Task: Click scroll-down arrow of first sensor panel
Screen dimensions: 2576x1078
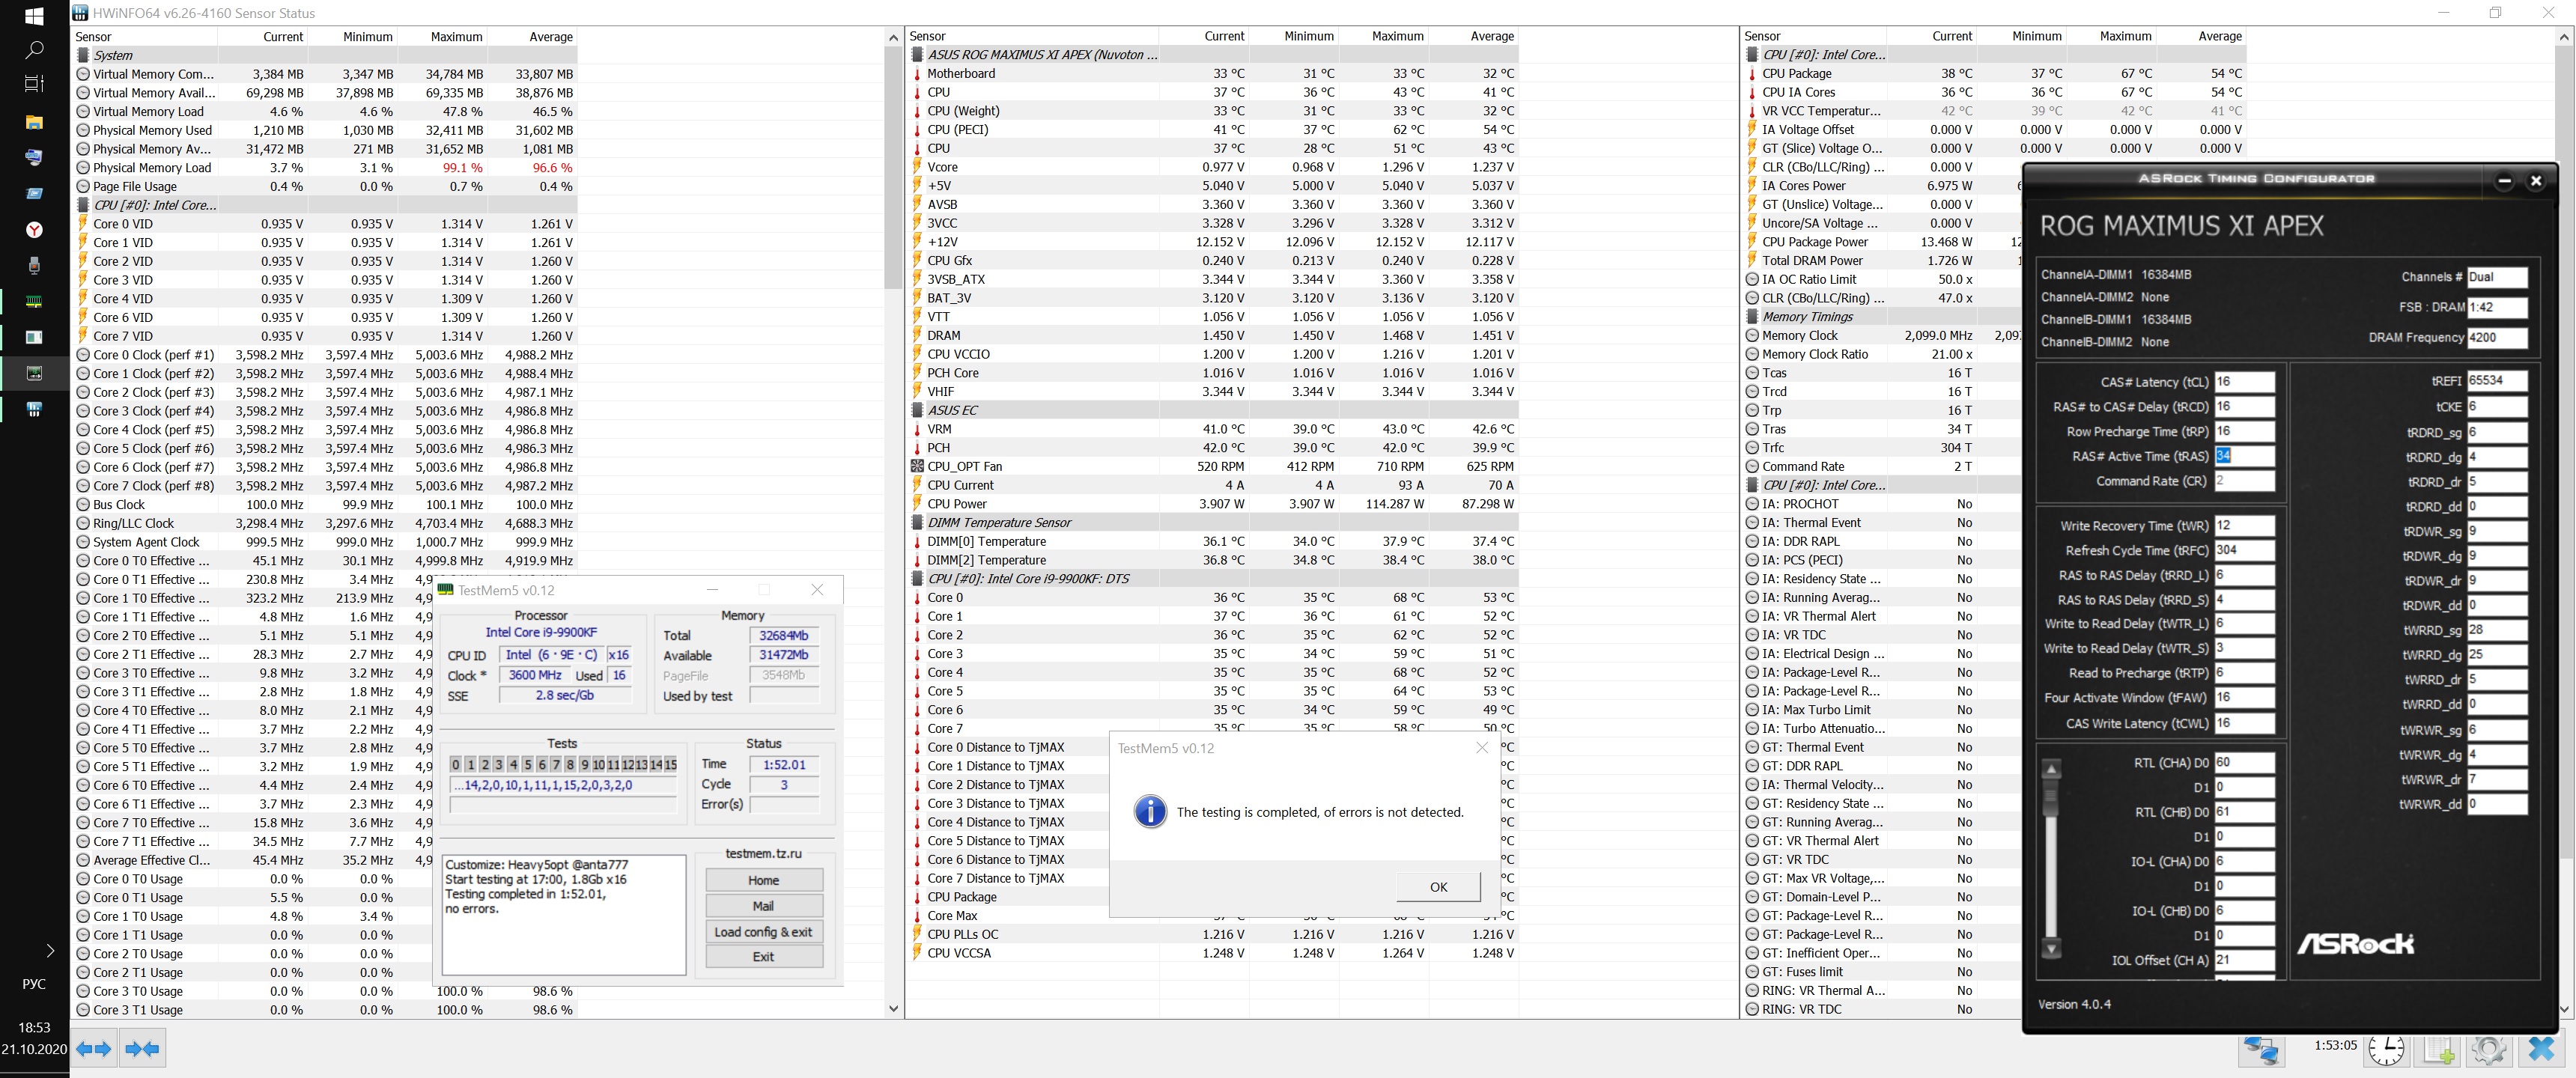Action: pos(893,1008)
